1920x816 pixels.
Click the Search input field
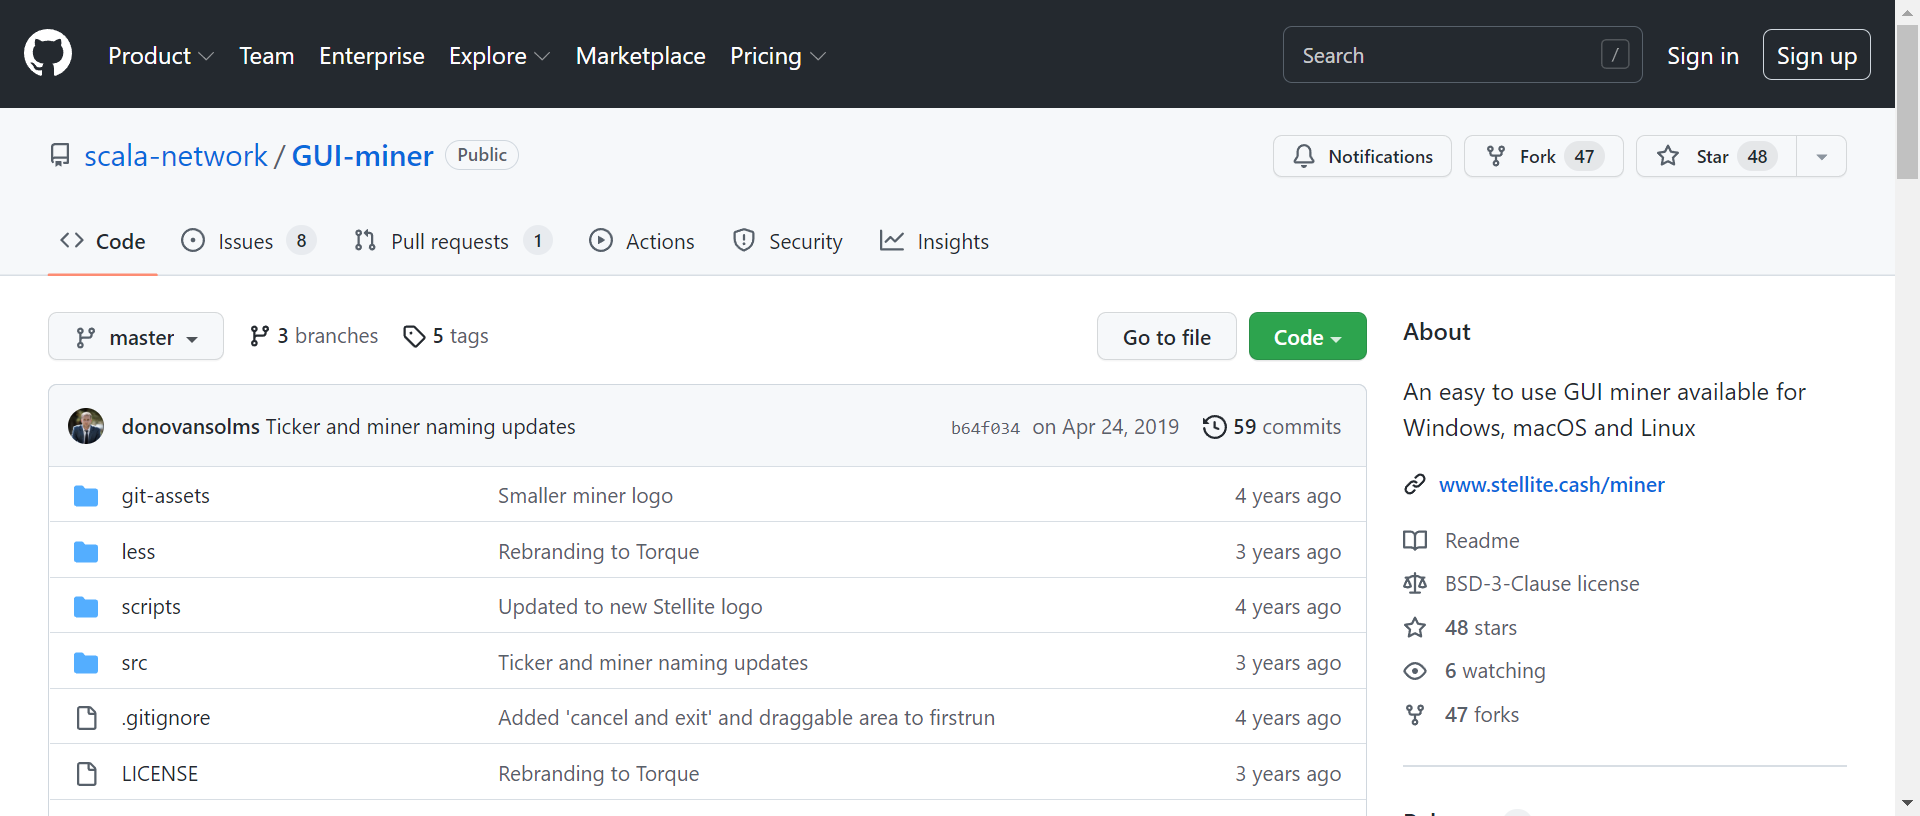click(1450, 56)
